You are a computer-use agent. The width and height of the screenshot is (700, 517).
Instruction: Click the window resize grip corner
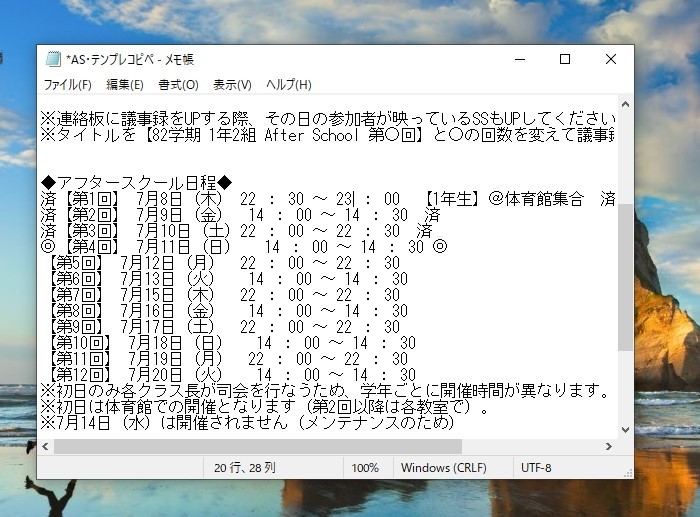coord(629,473)
